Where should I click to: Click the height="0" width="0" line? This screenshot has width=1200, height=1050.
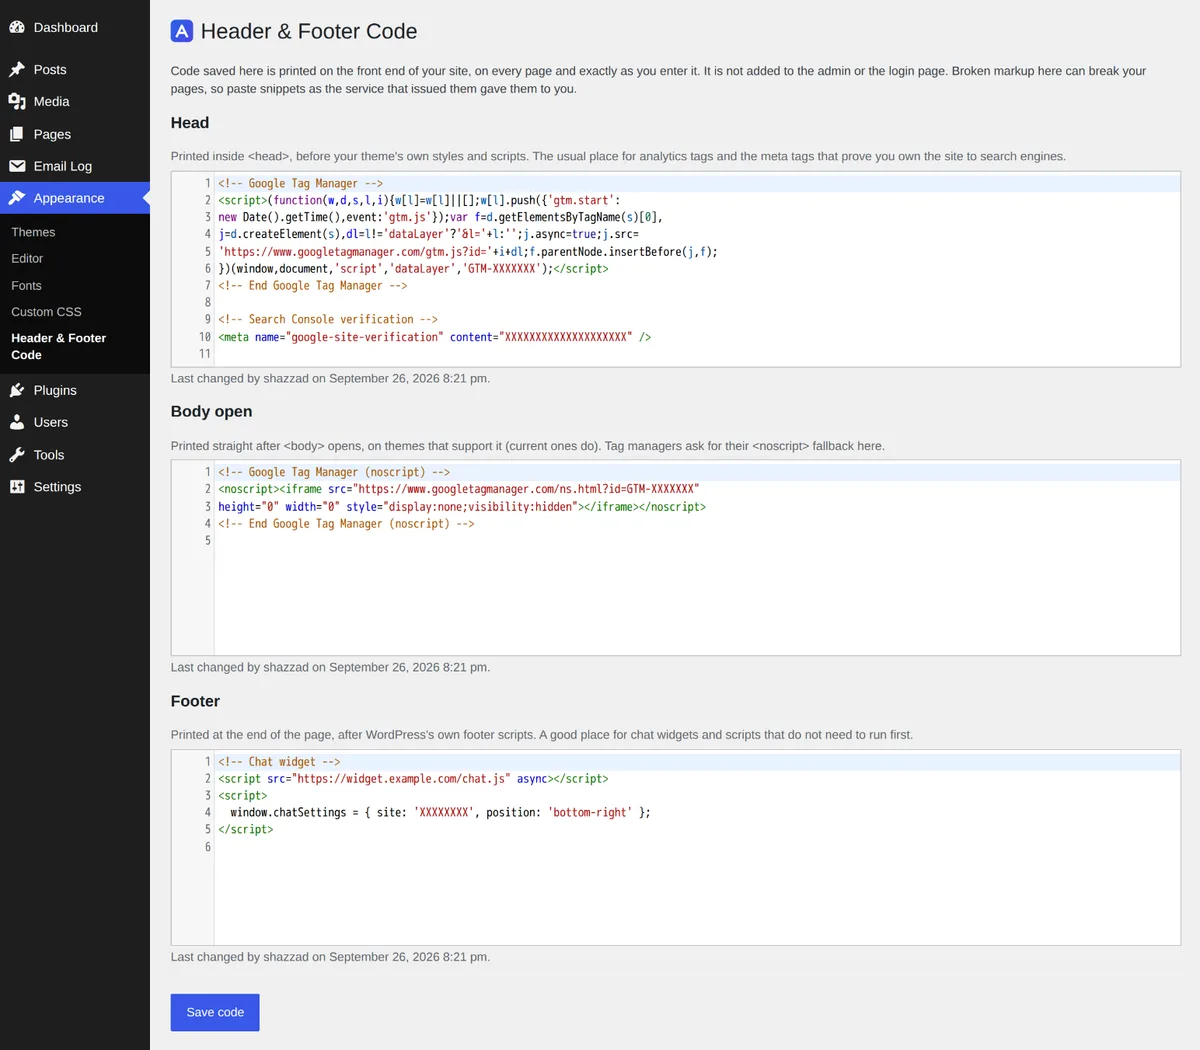(462, 507)
